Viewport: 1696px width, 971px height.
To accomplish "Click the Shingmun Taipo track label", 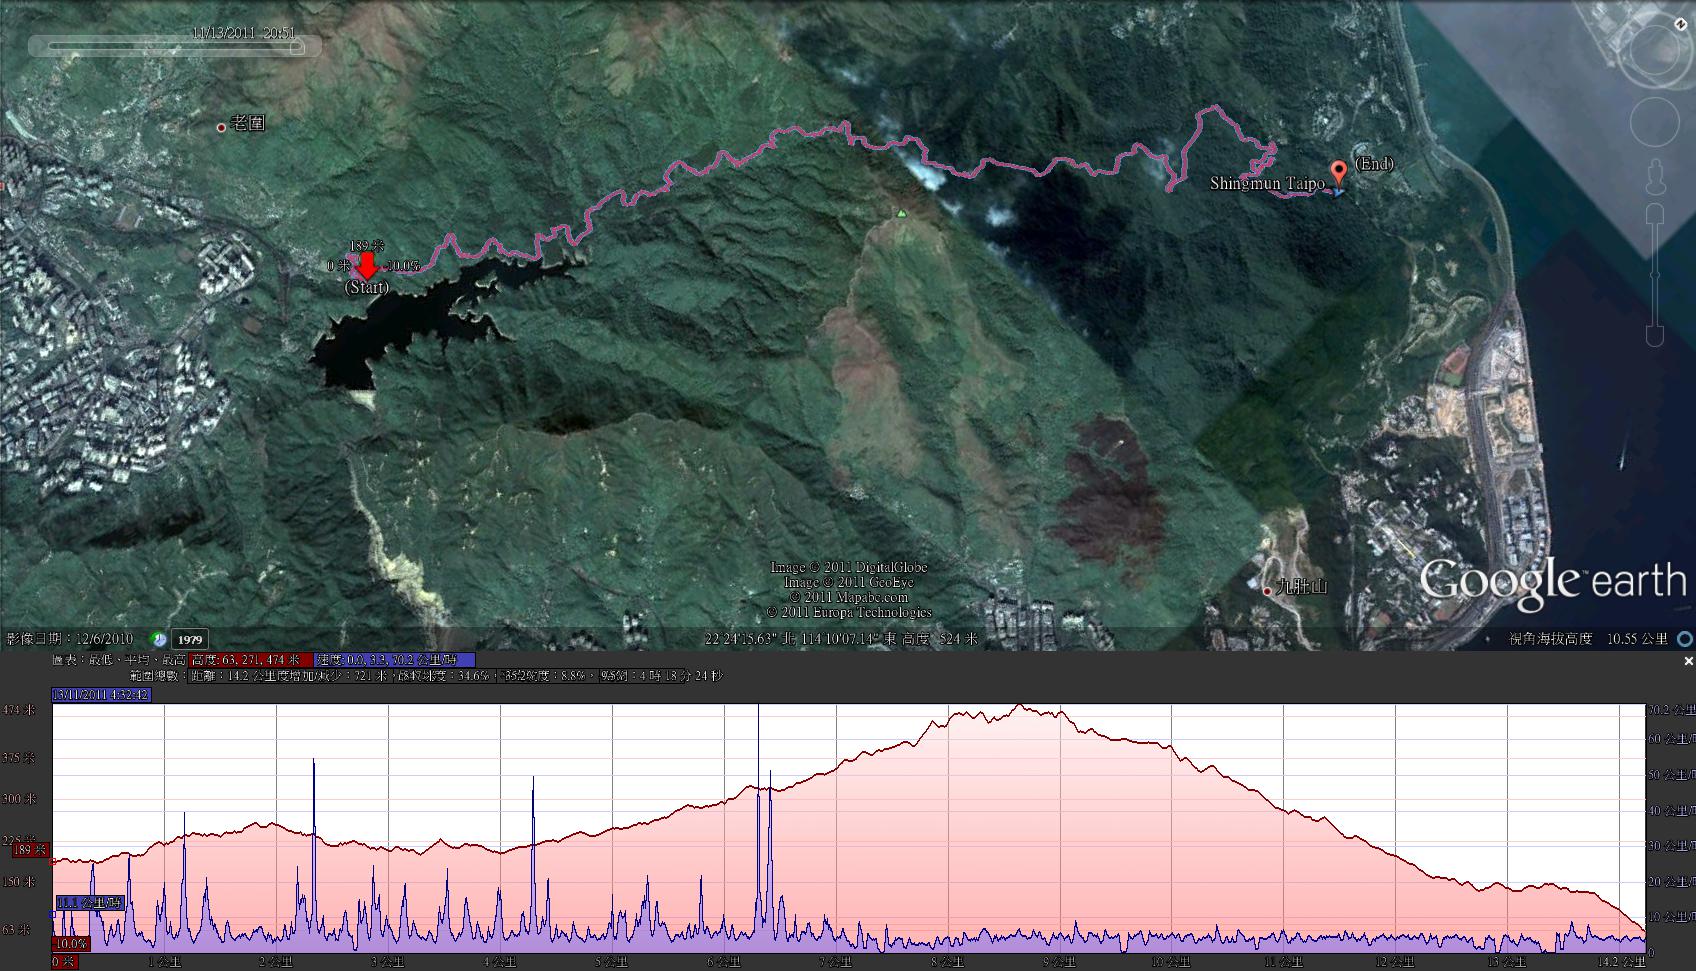I will coord(1267,183).
